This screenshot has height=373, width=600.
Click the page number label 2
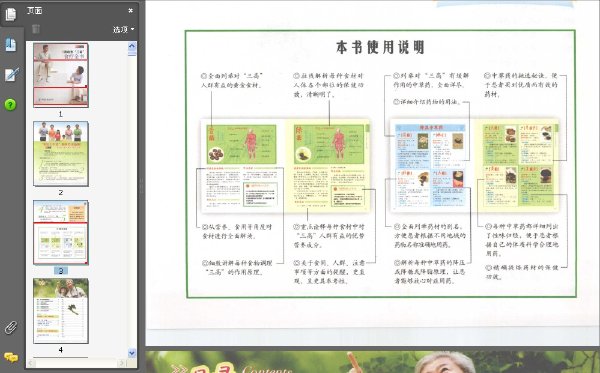coord(60,192)
